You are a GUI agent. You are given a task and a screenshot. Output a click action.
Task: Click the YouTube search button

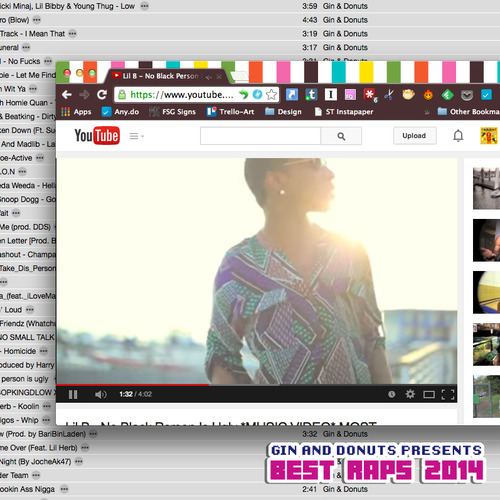[341, 136]
